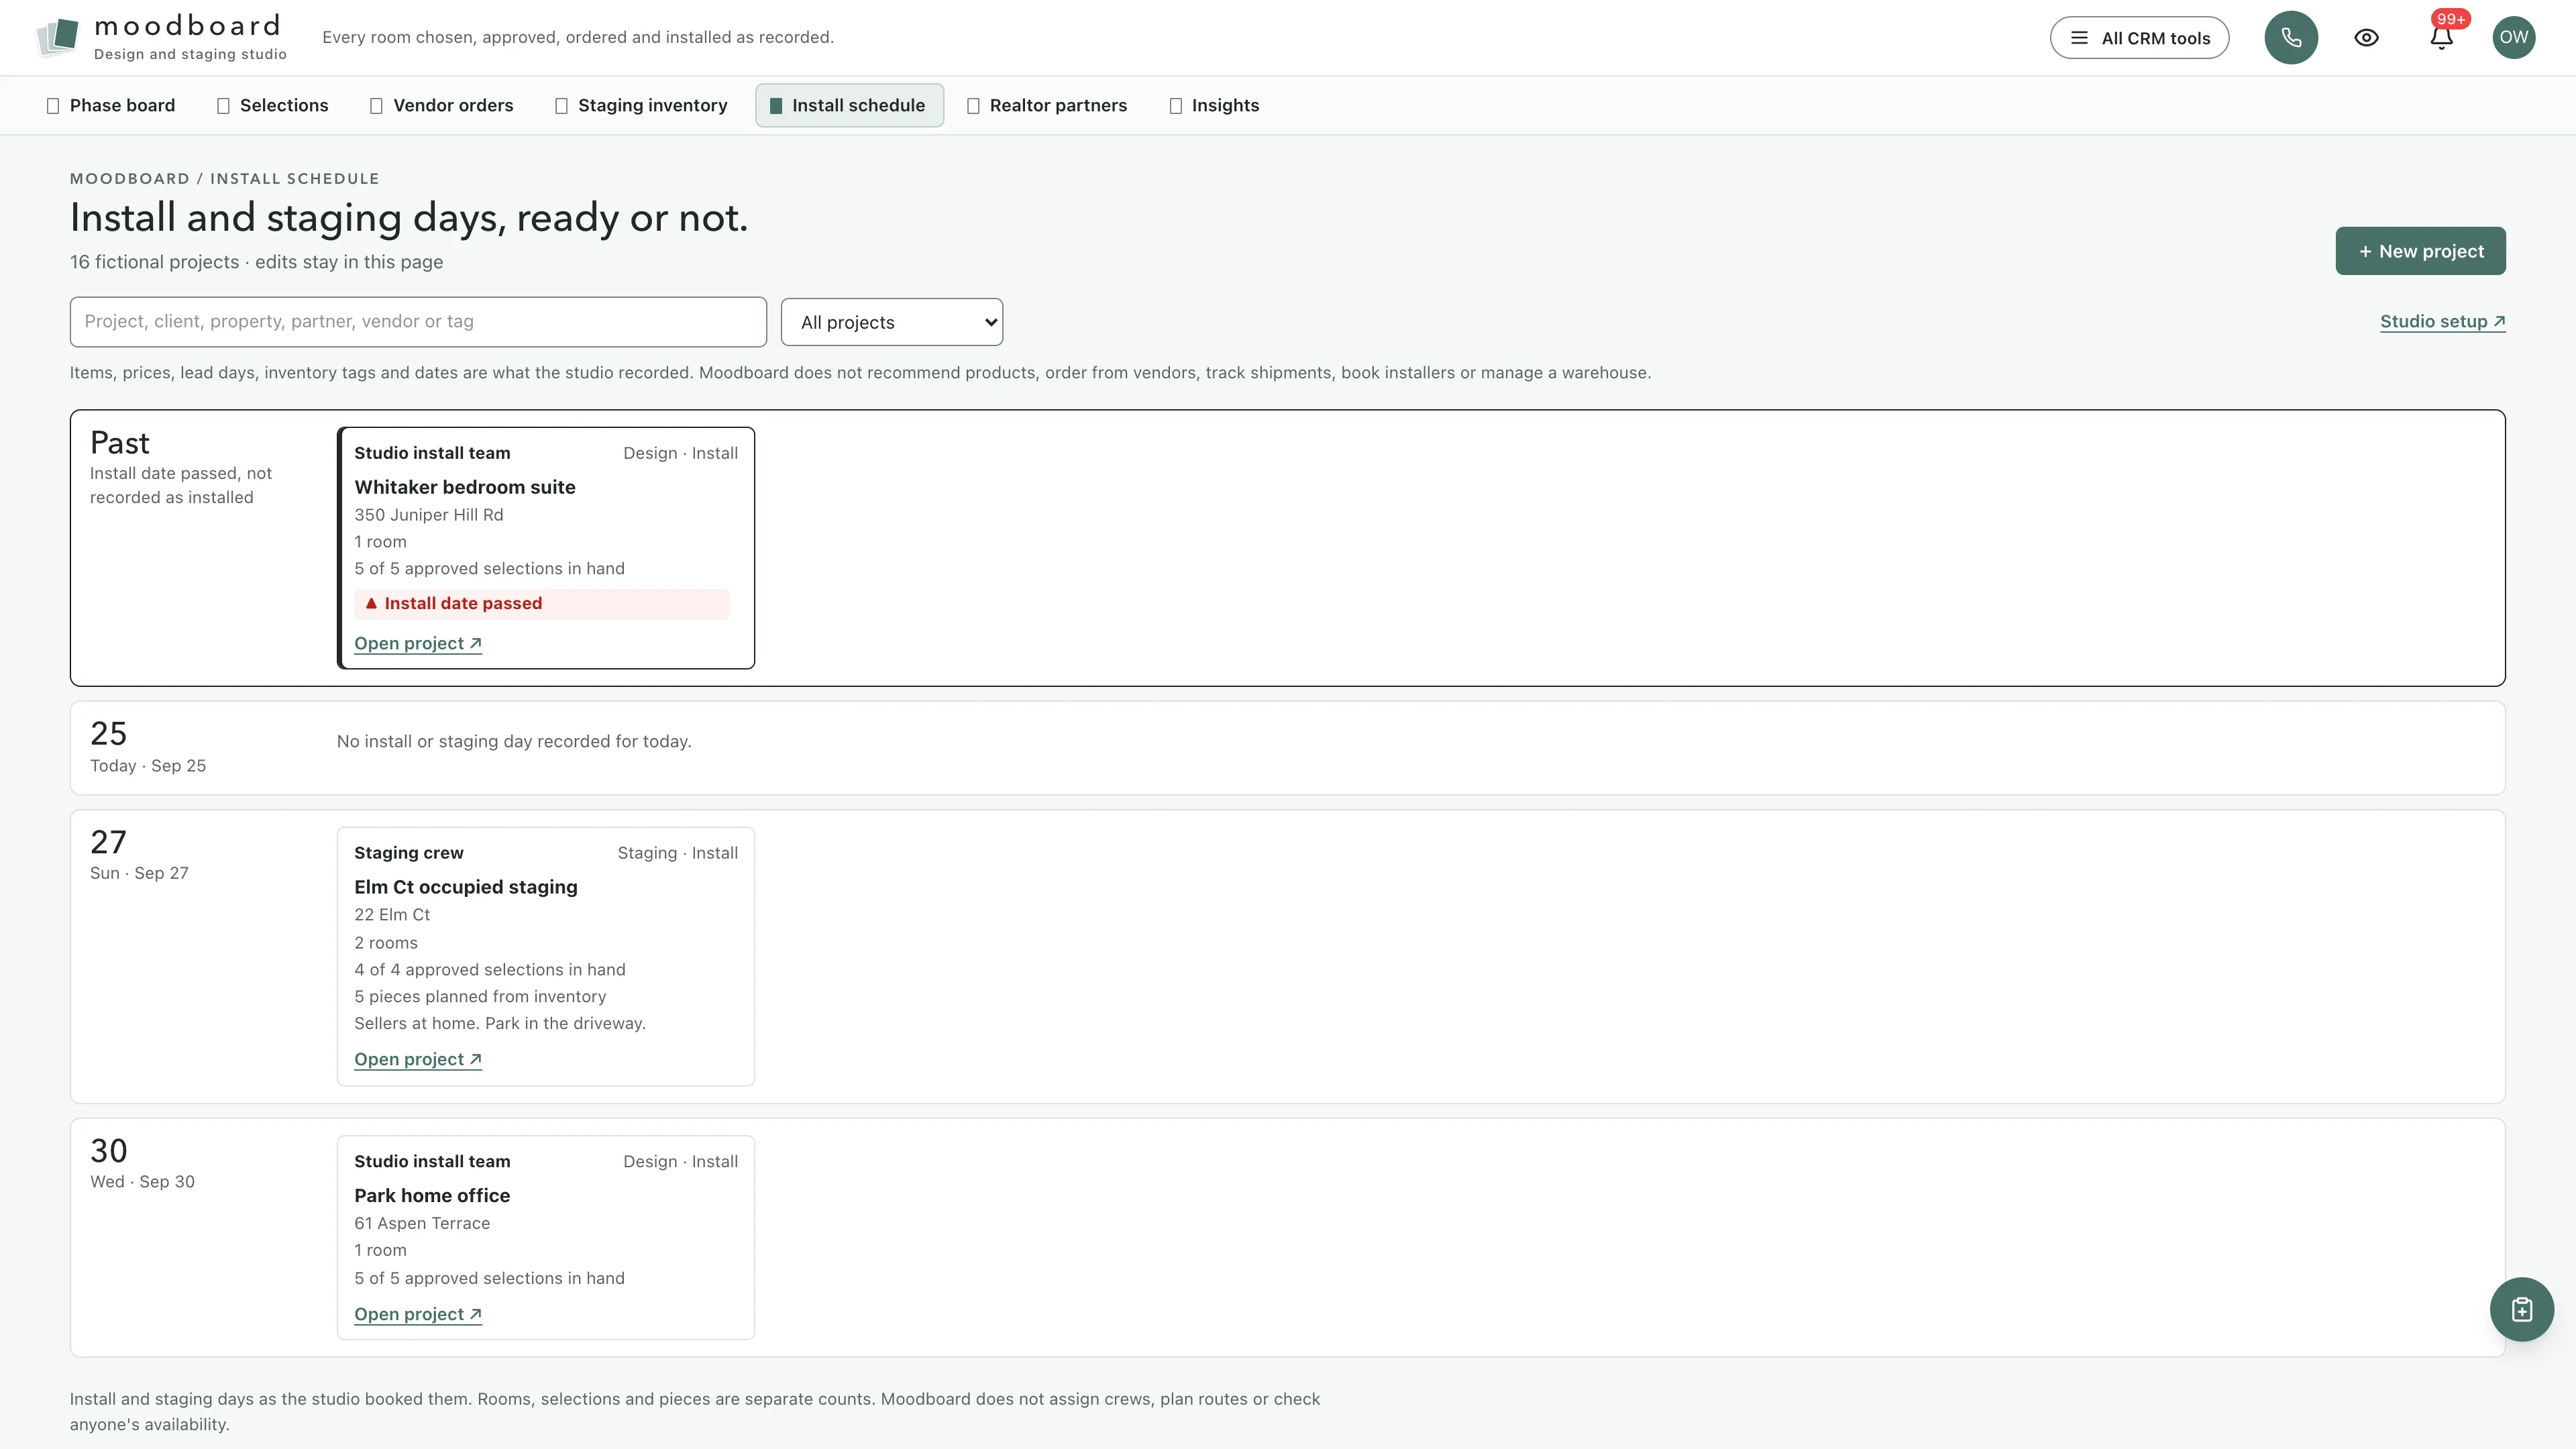Viewport: 2576px width, 1449px height.
Task: Click the Vendor orders tab icon
Action: (376, 106)
